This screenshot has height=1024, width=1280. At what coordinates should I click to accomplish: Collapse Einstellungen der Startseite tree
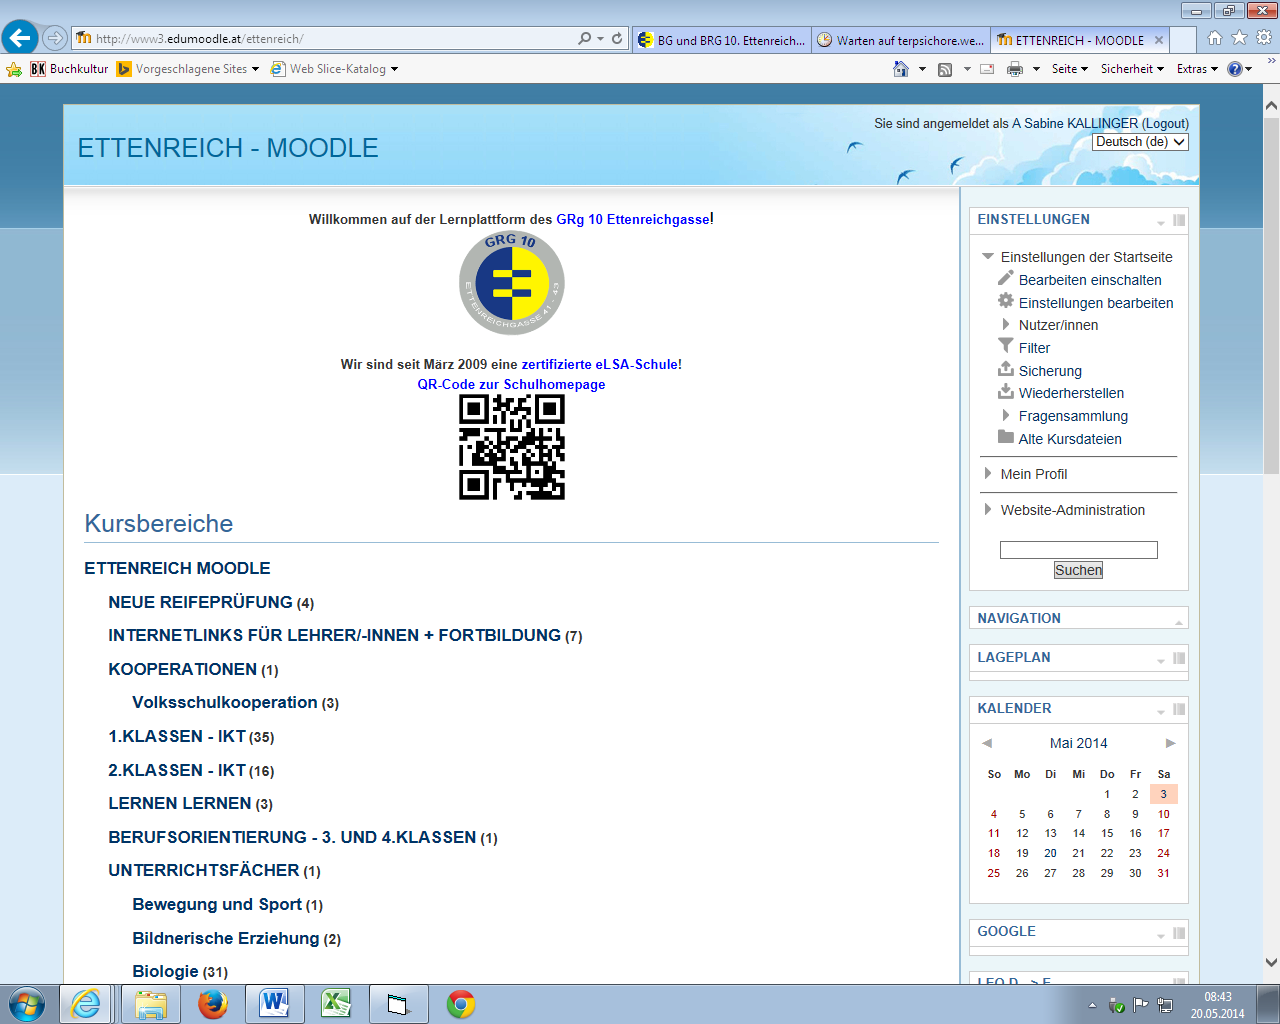pos(988,256)
